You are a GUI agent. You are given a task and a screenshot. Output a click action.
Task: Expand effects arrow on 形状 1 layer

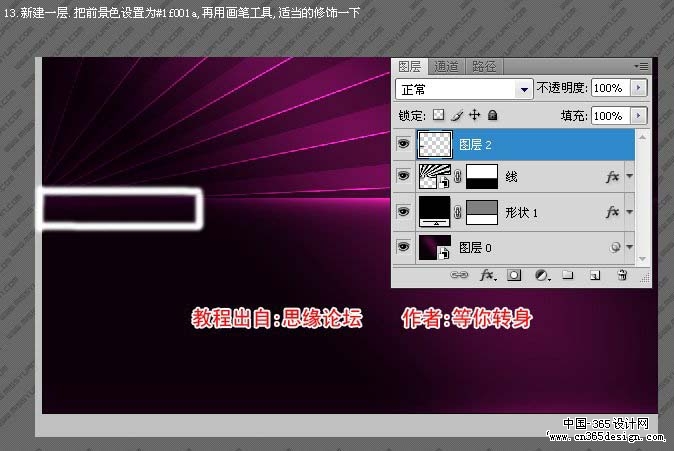tap(630, 212)
